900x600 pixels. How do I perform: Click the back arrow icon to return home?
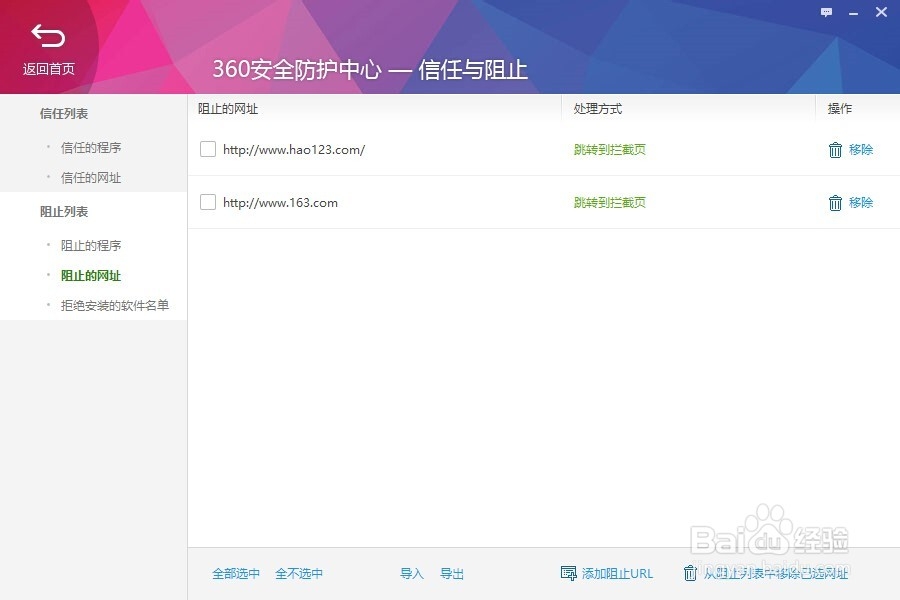tap(48, 36)
